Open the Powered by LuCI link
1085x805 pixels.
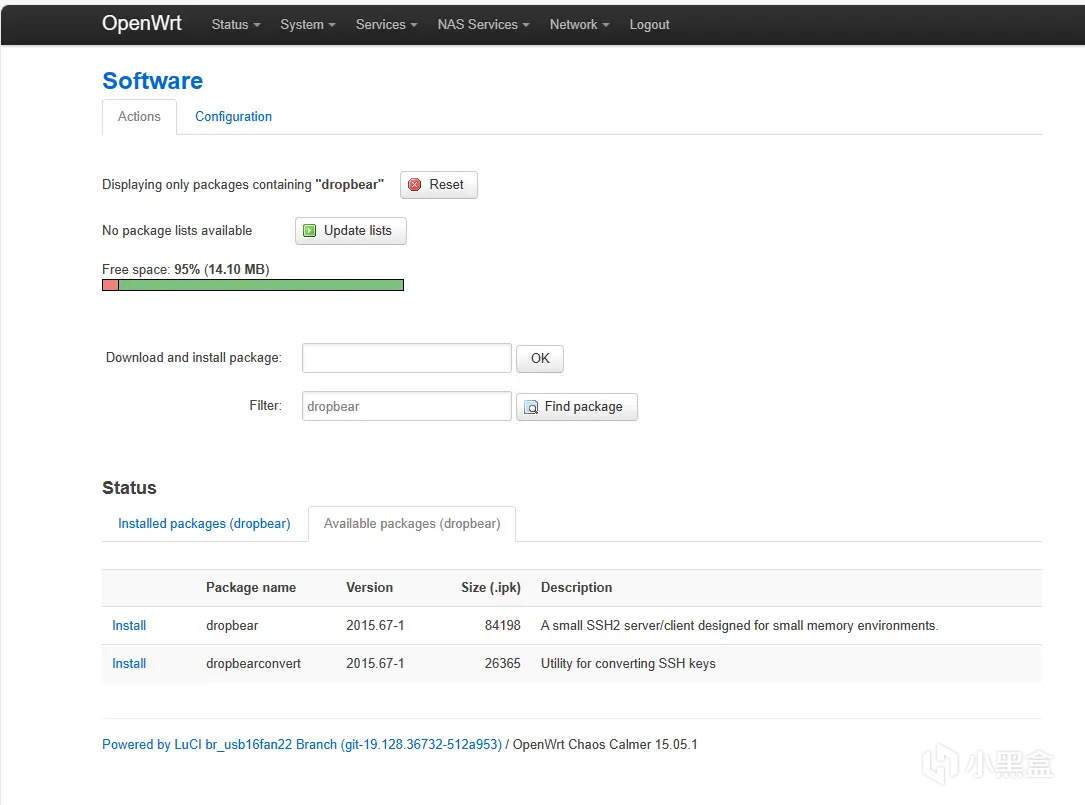click(301, 745)
